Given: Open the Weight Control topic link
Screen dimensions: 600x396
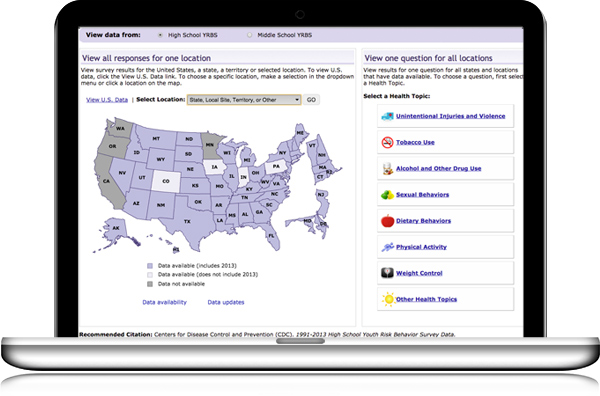Looking at the screenshot, I should [419, 273].
